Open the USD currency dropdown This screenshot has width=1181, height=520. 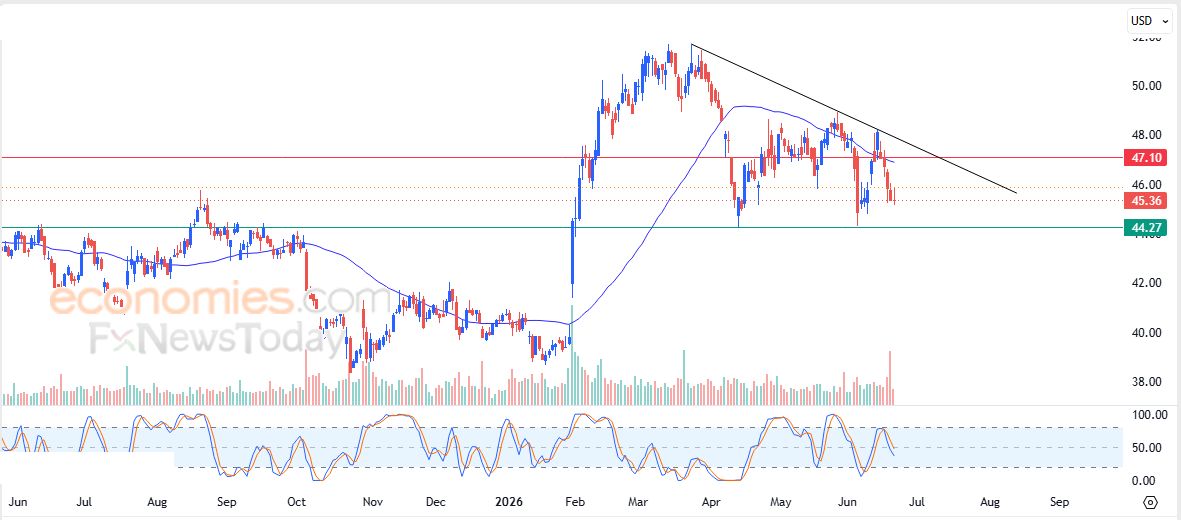coord(1149,21)
